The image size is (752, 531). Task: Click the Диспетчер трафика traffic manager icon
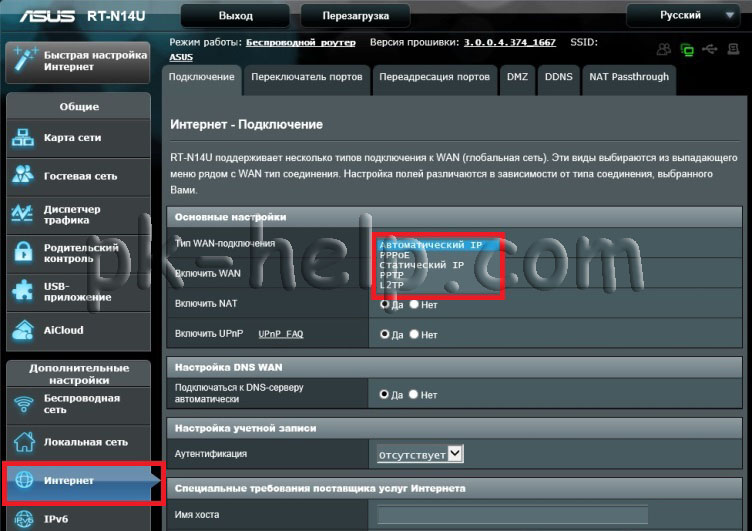23,213
